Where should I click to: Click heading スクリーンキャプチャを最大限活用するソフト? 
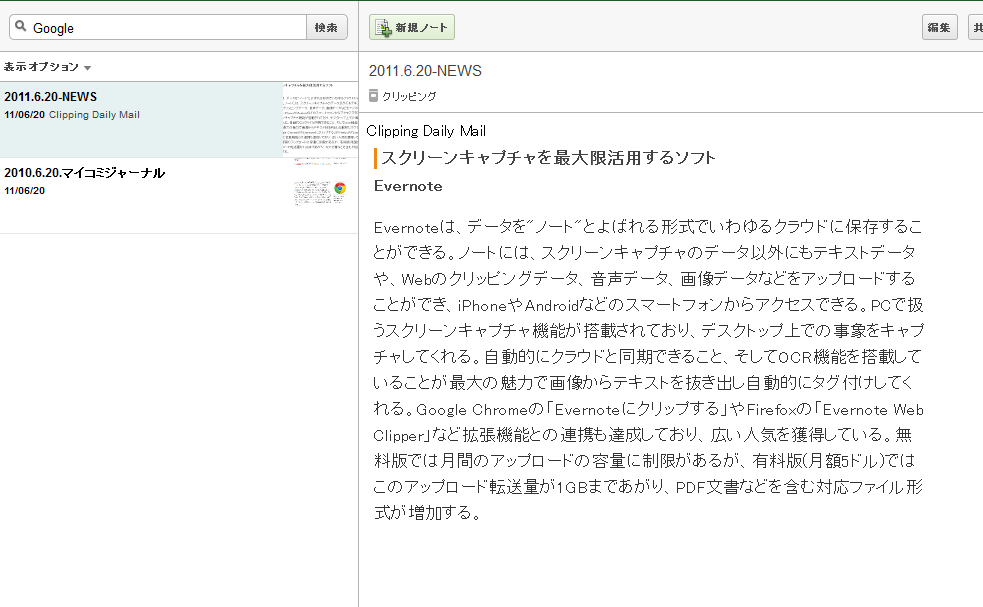coord(548,158)
